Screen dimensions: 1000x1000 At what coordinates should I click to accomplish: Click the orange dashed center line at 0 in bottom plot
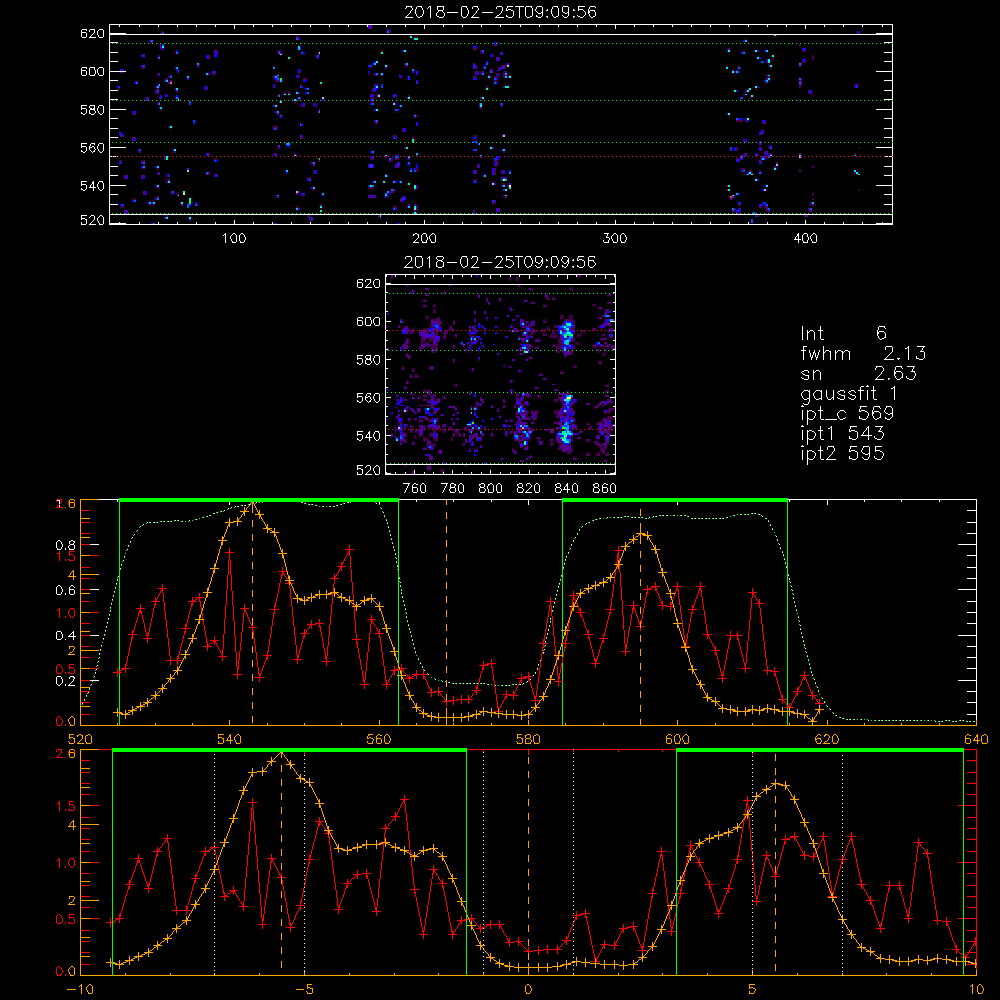click(528, 862)
